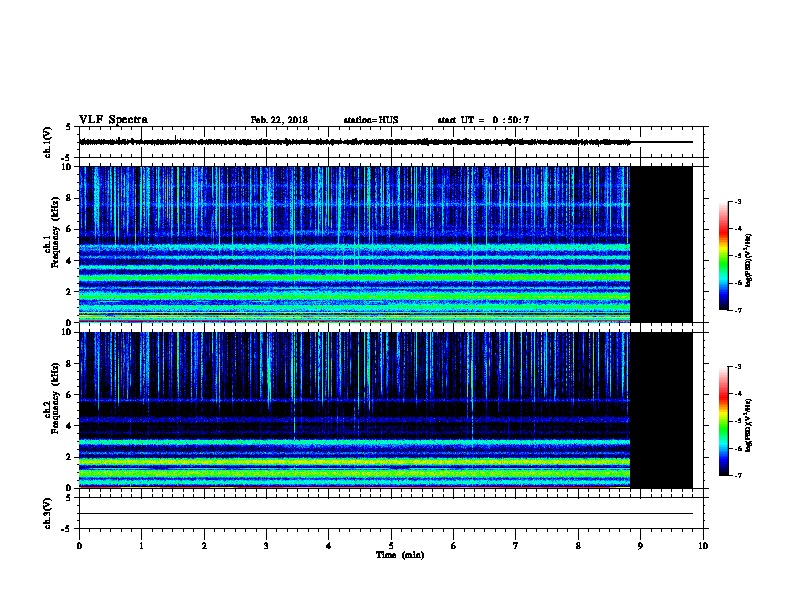Click the "0" tick on the time axis
Viewport: 792px width, 612px height.
click(79, 546)
